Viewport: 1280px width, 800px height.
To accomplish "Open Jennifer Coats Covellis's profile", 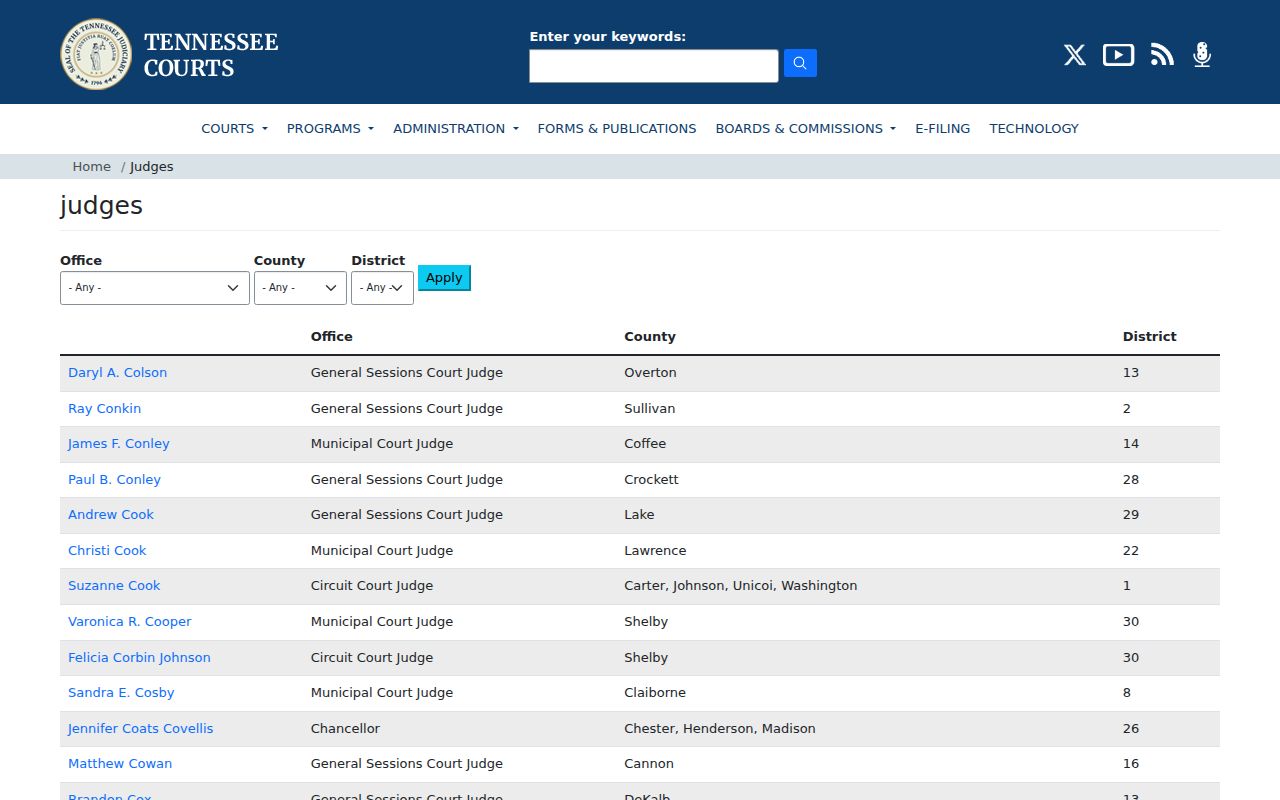I will tap(140, 728).
